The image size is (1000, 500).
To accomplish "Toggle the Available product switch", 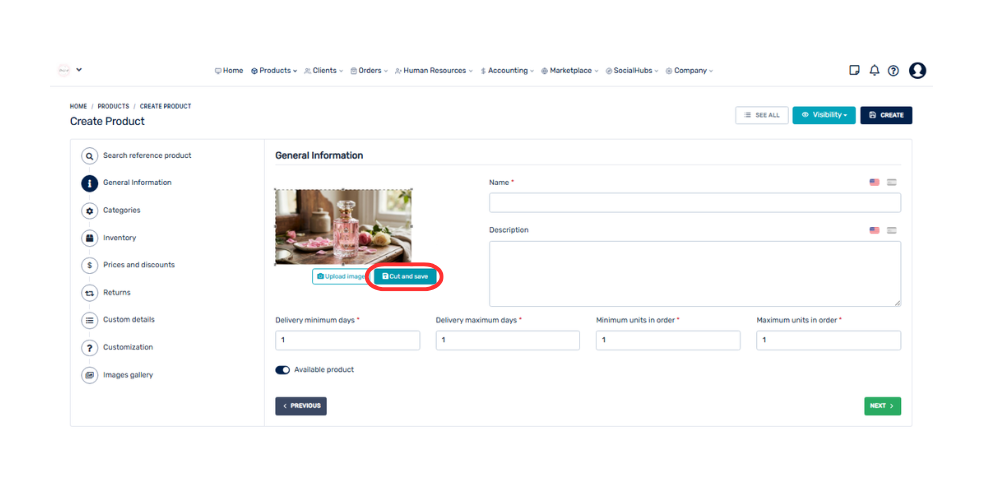I will tap(282, 370).
